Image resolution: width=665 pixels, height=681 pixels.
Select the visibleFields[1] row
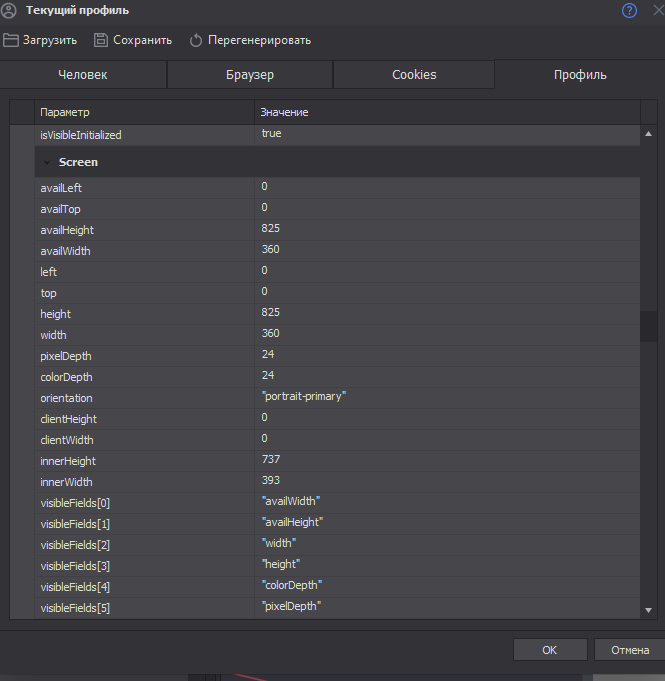[337, 524]
